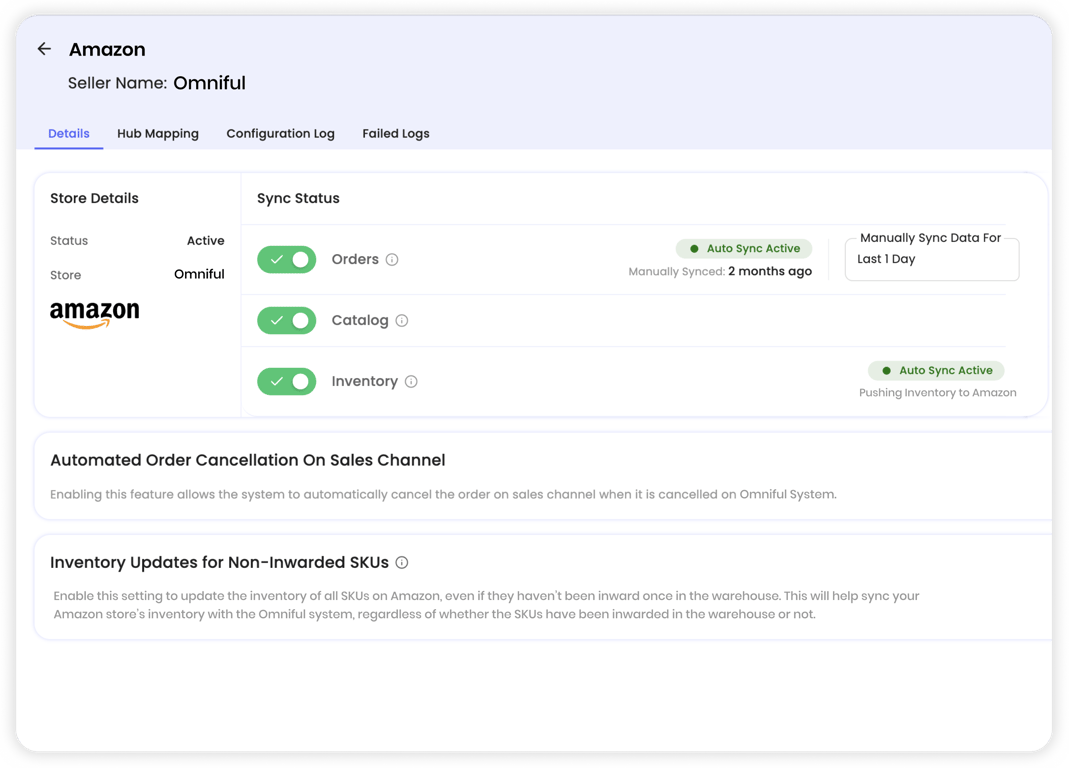1069x768 pixels.
Task: Open the Catalog info icon
Action: (402, 321)
